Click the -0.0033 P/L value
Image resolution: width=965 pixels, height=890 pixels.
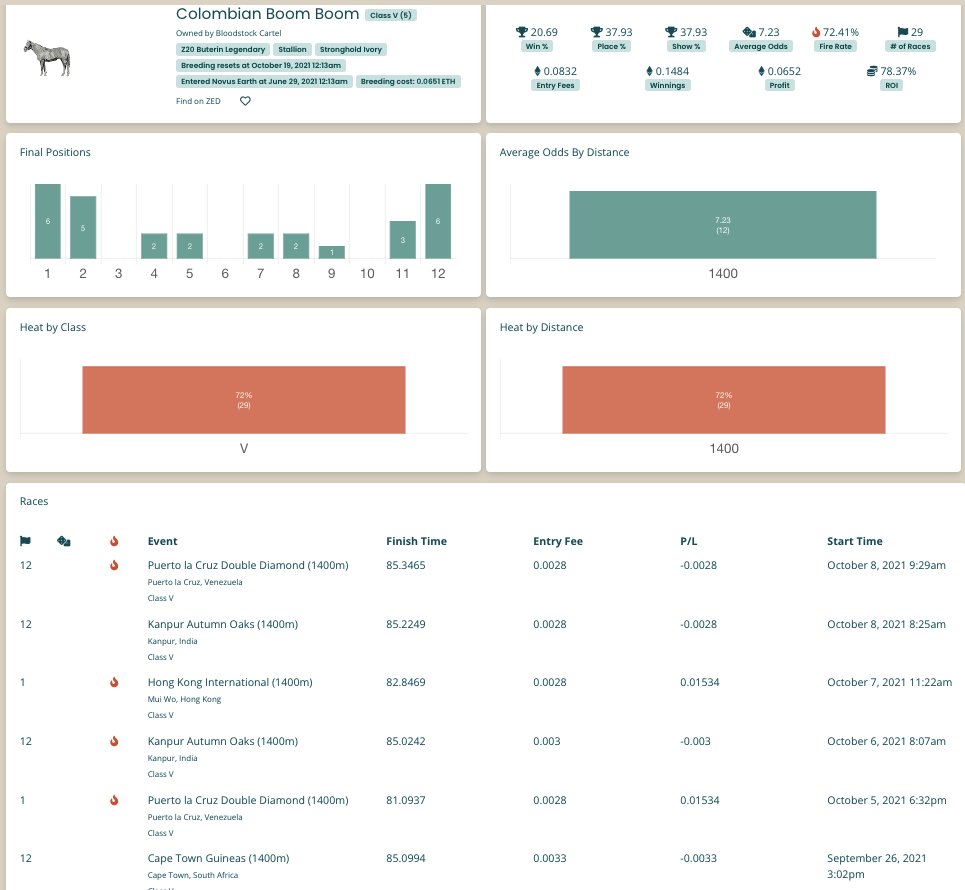(x=699, y=858)
